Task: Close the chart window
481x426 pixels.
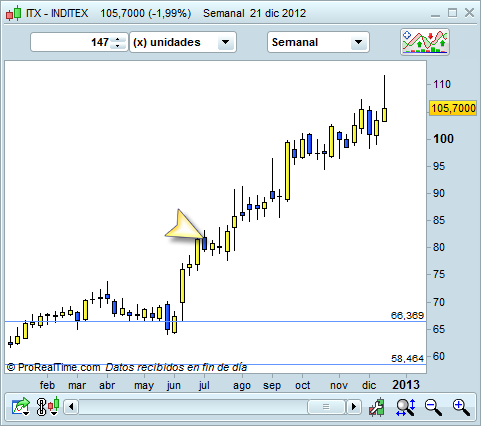Action: click(469, 13)
